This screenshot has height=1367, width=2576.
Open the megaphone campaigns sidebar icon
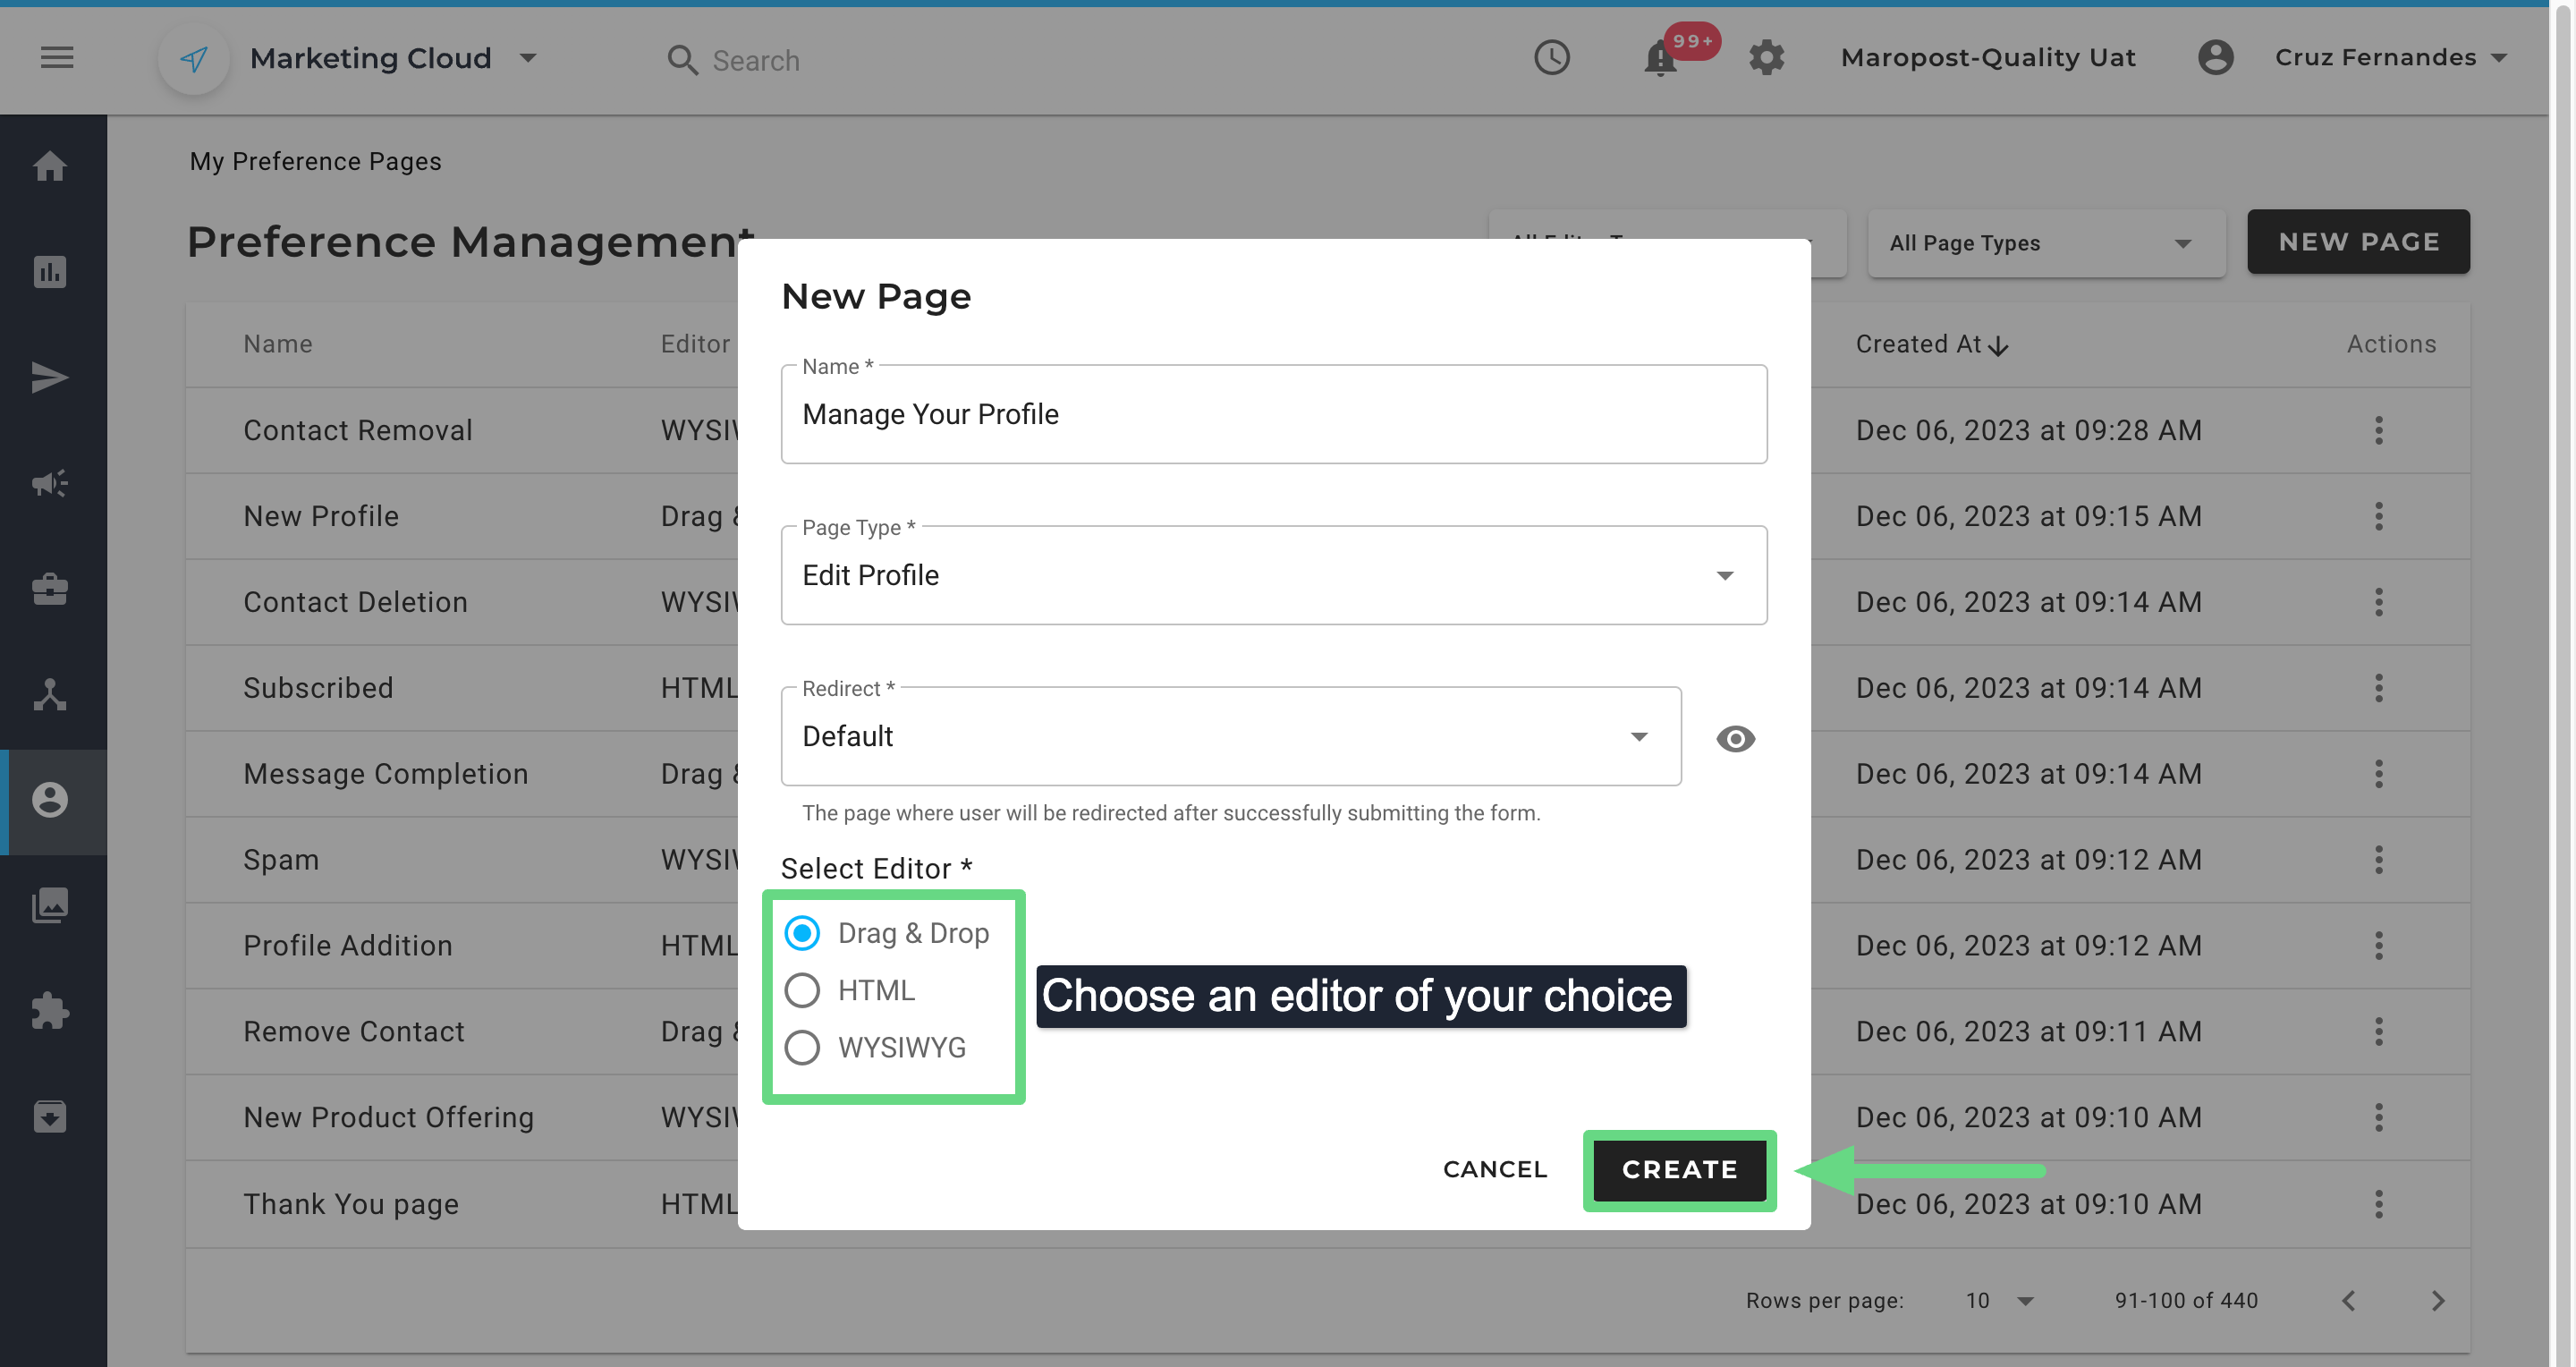50,484
